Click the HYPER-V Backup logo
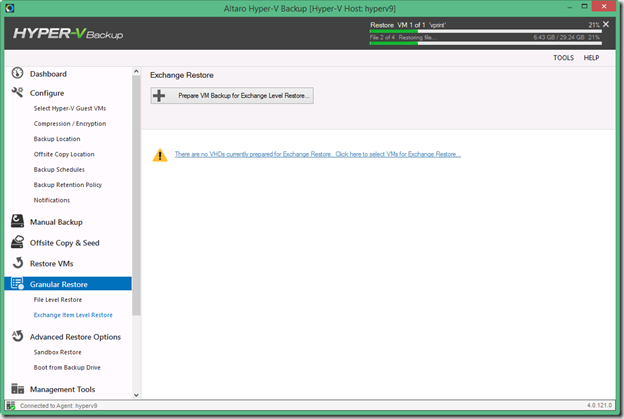The width and height of the screenshot is (624, 419). [68, 33]
